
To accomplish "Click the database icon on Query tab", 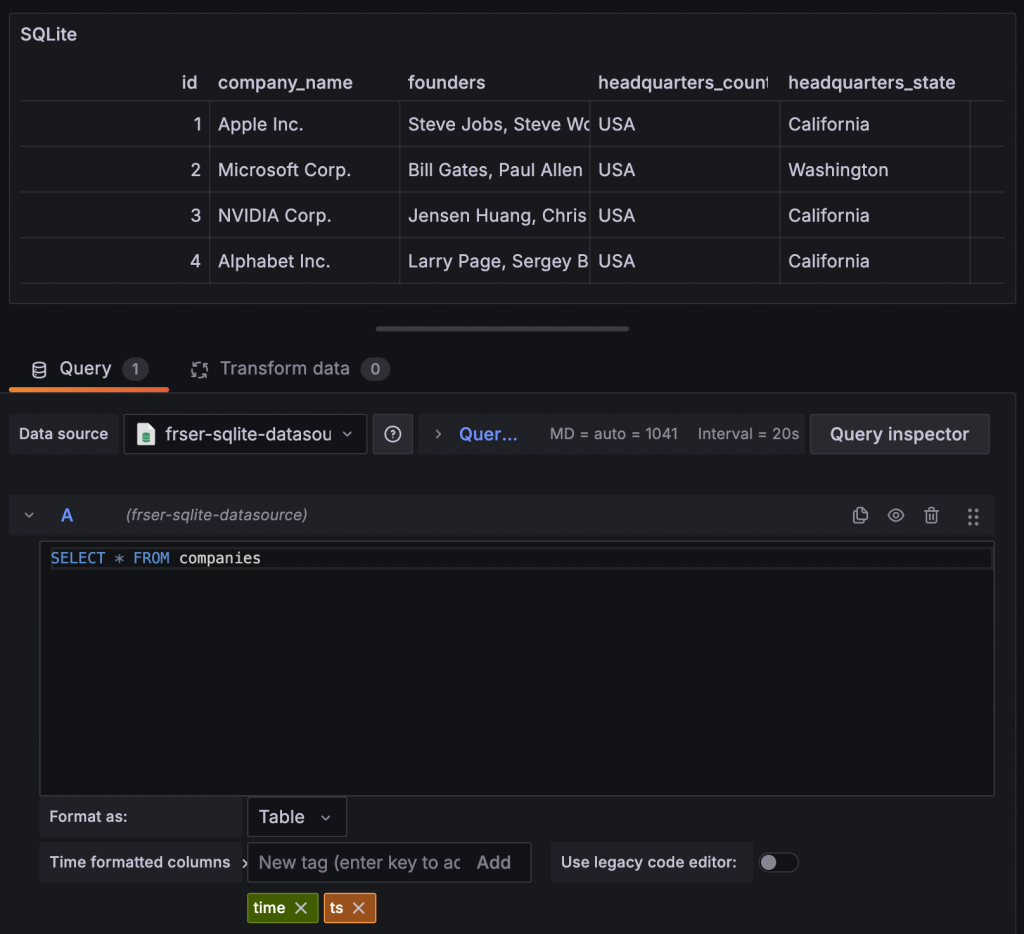I will [x=39, y=370].
